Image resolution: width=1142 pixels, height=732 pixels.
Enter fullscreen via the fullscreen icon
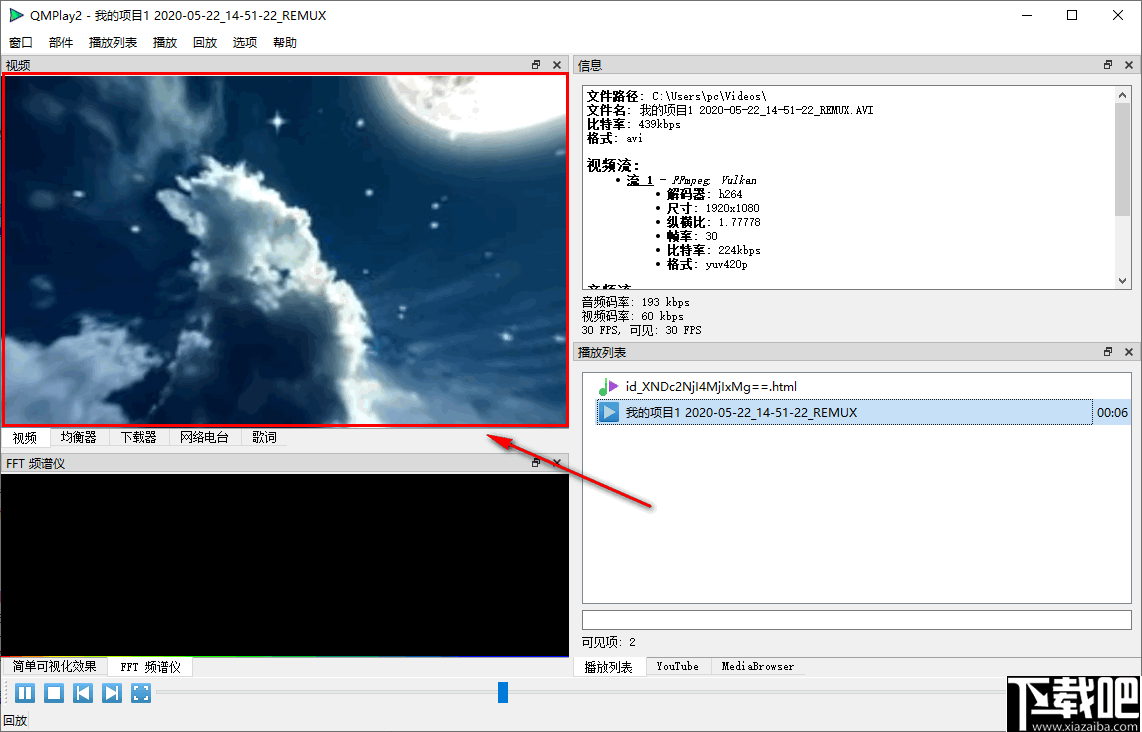point(140,692)
